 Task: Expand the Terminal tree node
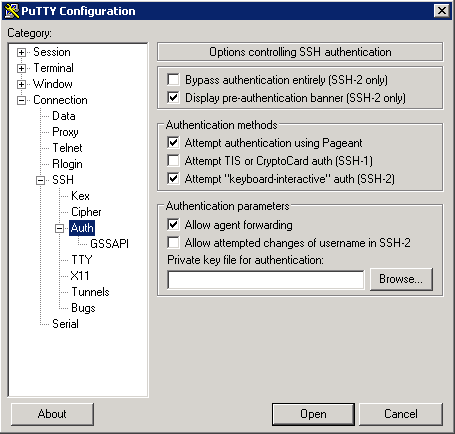tap(21, 68)
